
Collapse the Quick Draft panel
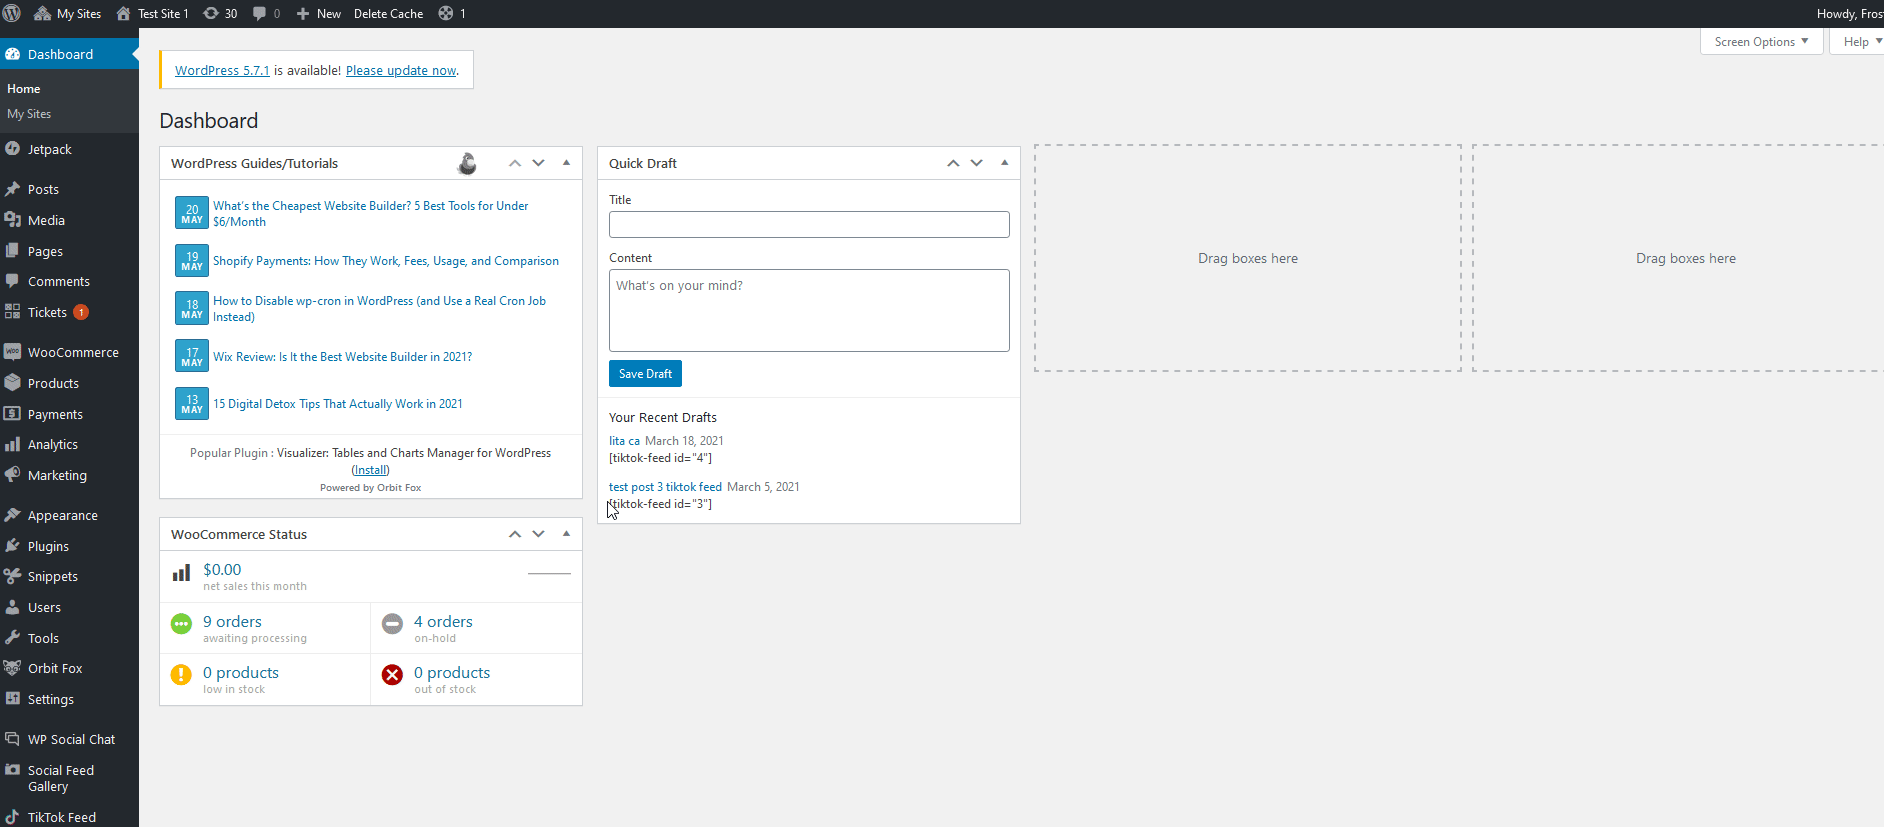1004,163
